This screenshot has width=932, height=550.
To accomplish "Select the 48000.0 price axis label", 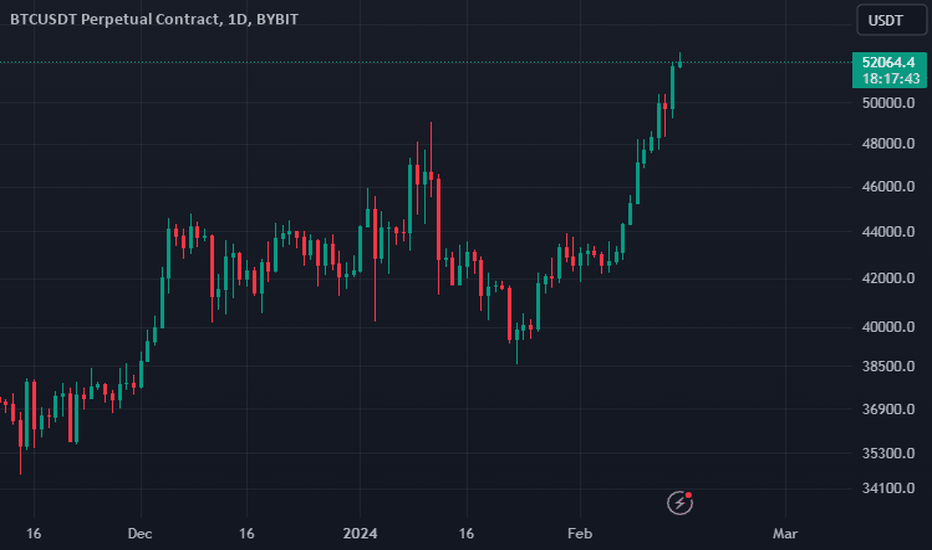I will [888, 143].
